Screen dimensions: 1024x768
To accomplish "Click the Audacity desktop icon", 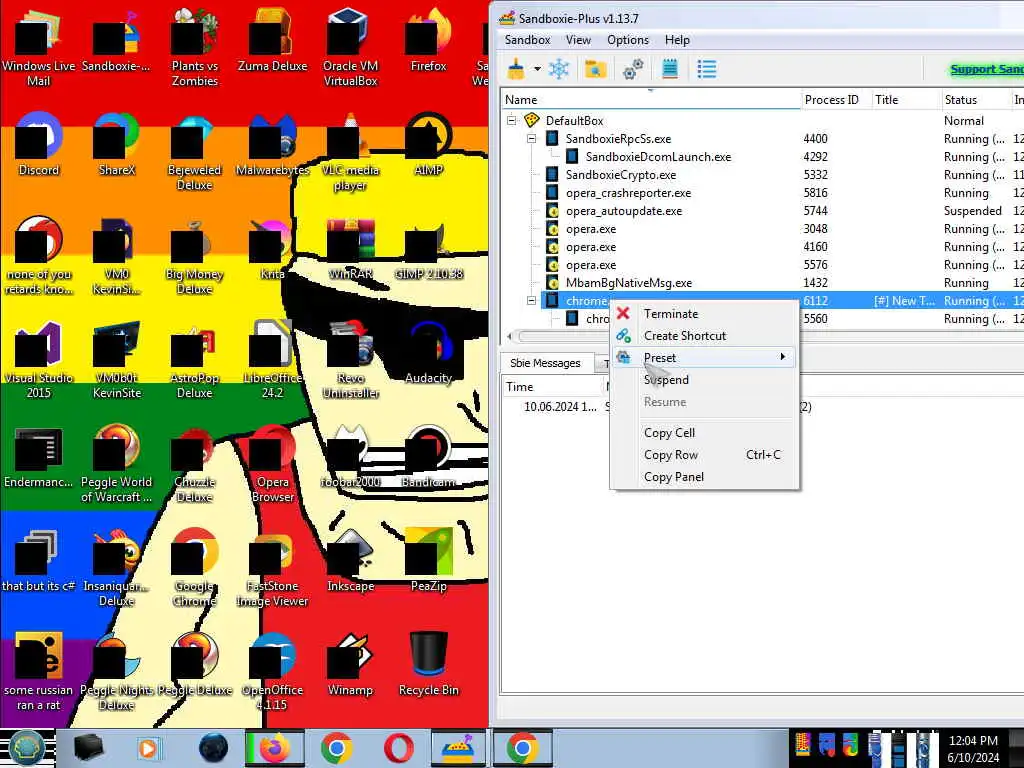I will click(x=428, y=352).
